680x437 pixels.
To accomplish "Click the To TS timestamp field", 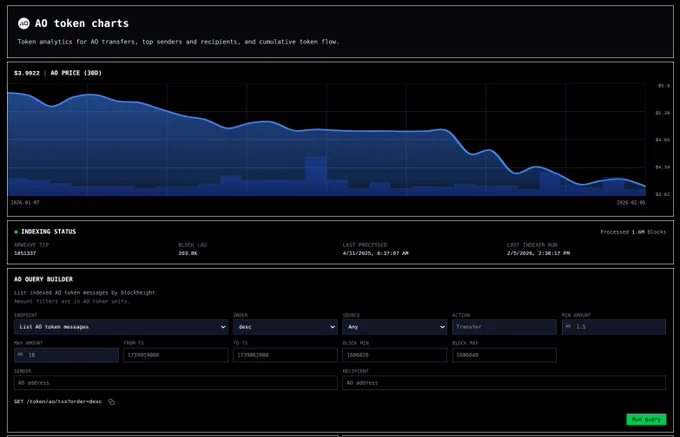I will click(x=285, y=355).
